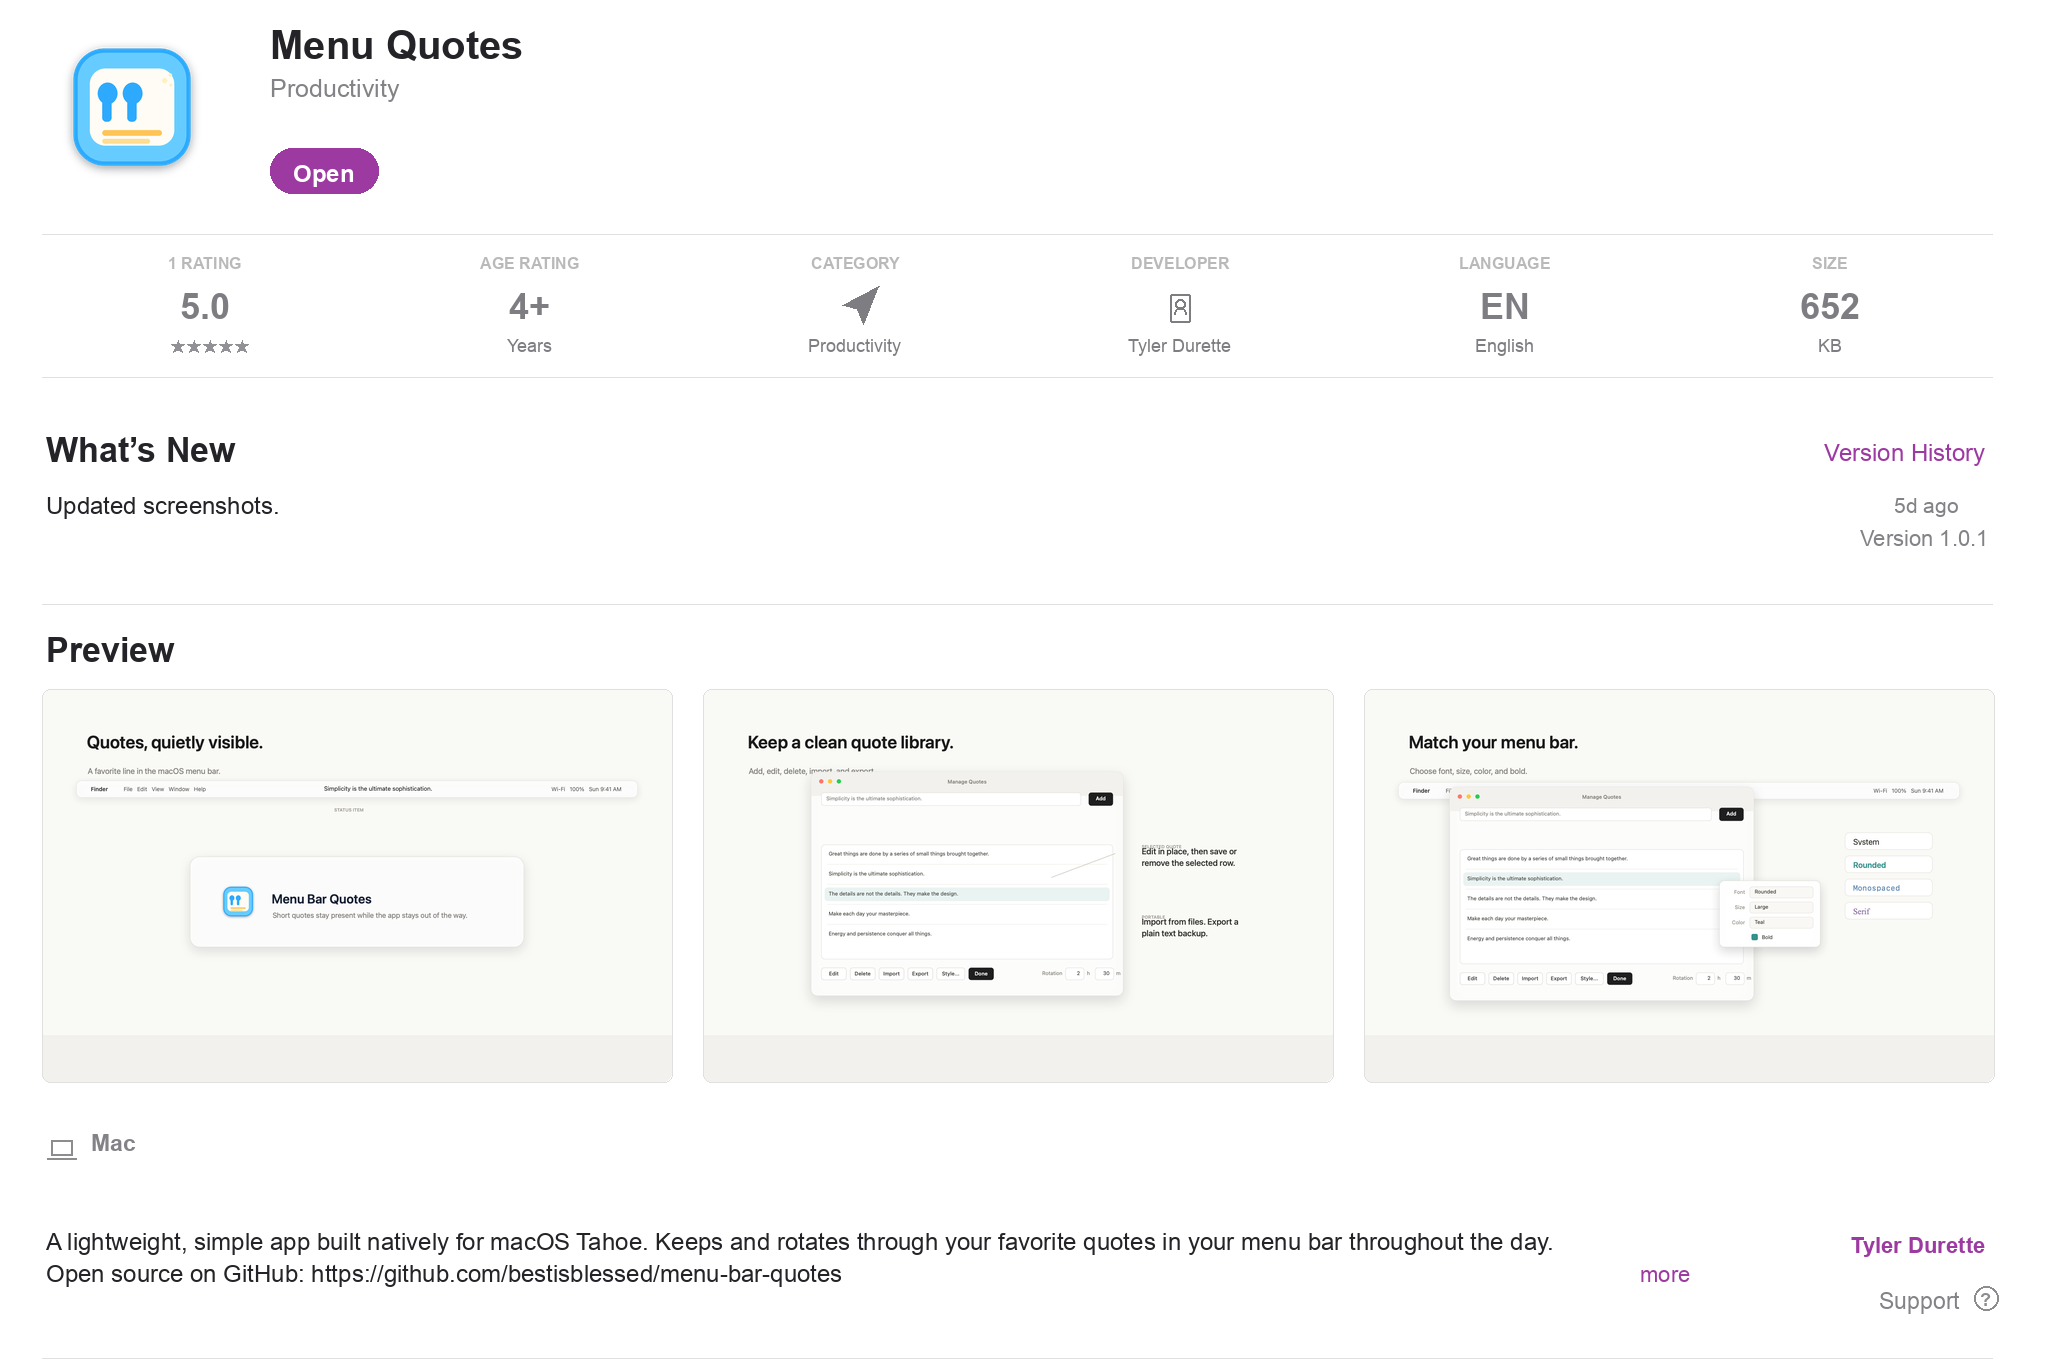Open Tyler Durette developer page link
The width and height of the screenshot is (2048, 1365).
(x=1917, y=1246)
